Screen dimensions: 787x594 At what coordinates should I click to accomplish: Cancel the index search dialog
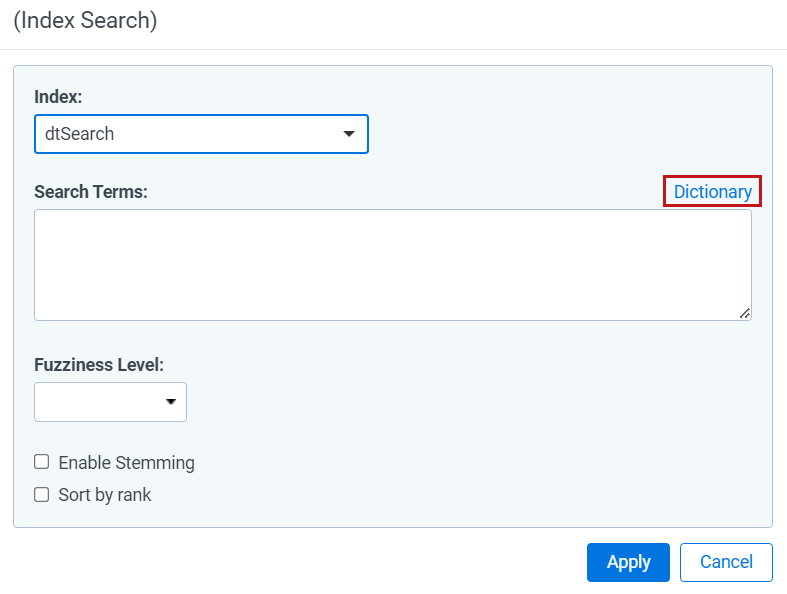pyautogui.click(x=726, y=562)
